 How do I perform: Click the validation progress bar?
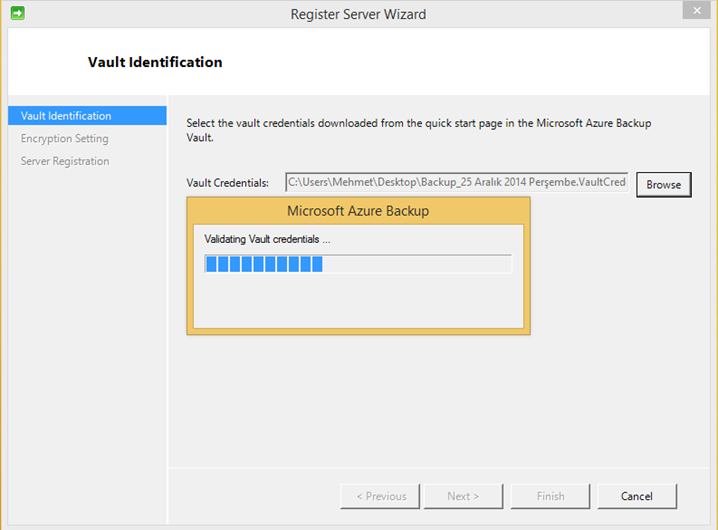pyautogui.click(x=358, y=264)
